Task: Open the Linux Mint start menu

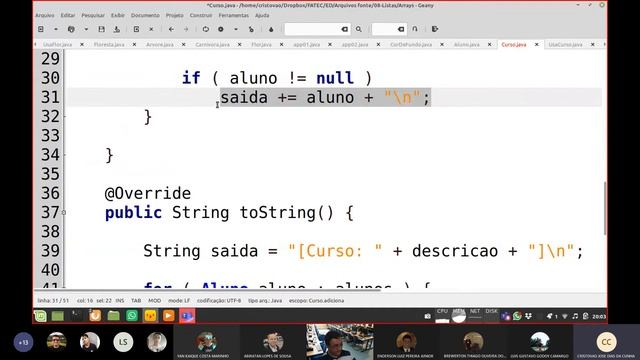Action: point(40,316)
